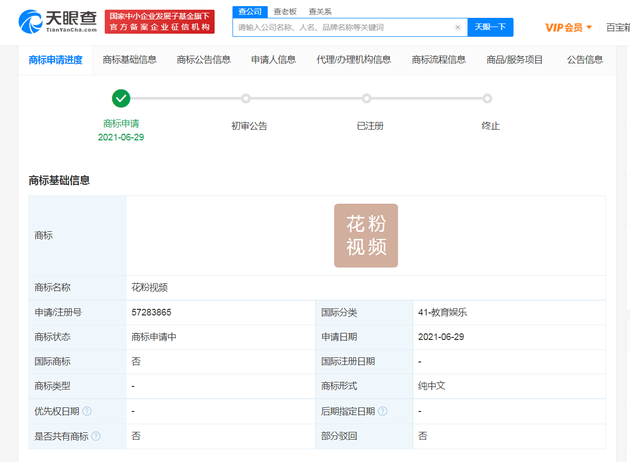Open the 商标基础信息 tab
This screenshot has height=462, width=630.
click(x=129, y=60)
